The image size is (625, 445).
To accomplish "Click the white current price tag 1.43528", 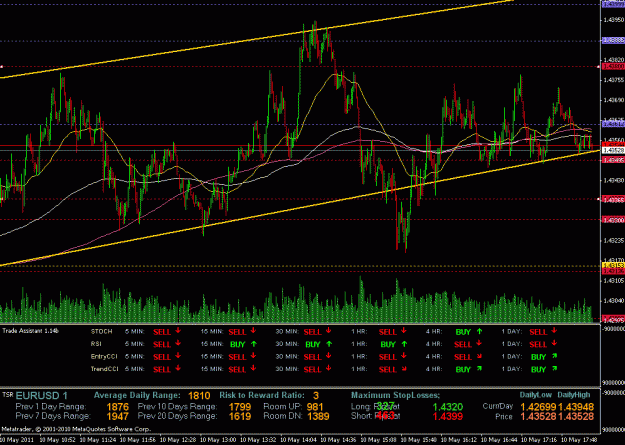I will (613, 150).
